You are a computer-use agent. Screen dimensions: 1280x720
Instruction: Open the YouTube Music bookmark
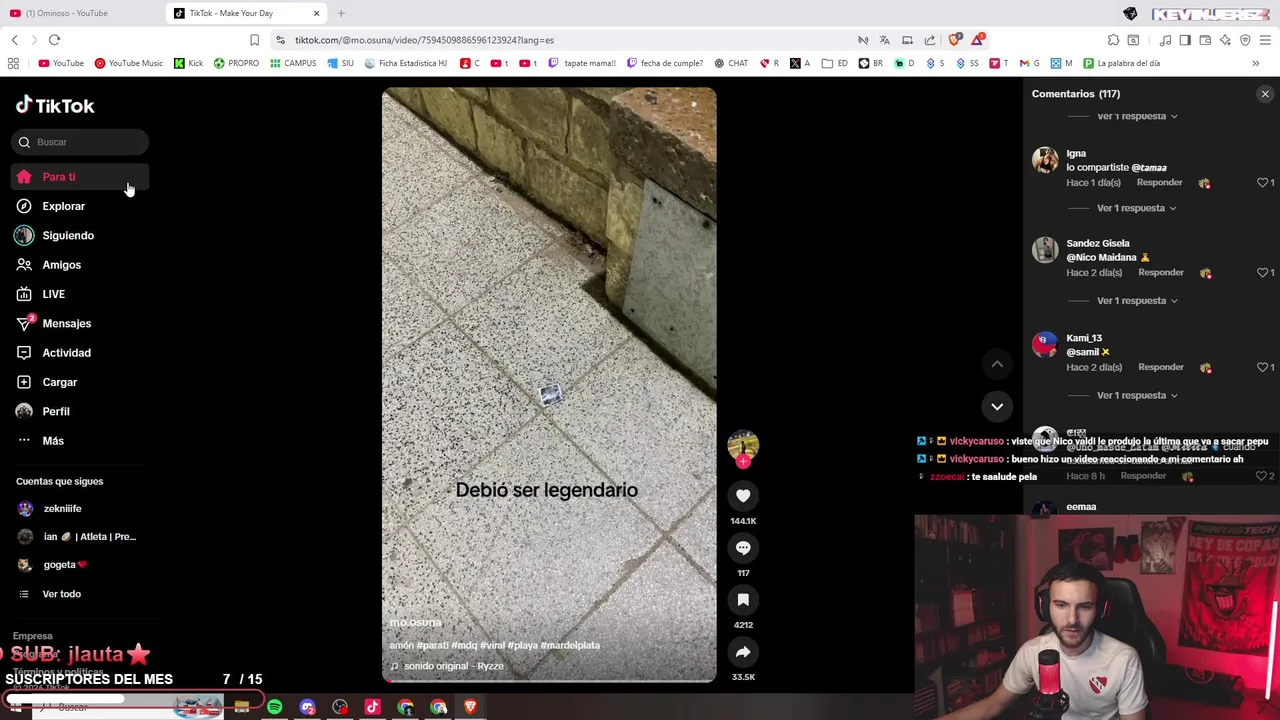pos(128,63)
